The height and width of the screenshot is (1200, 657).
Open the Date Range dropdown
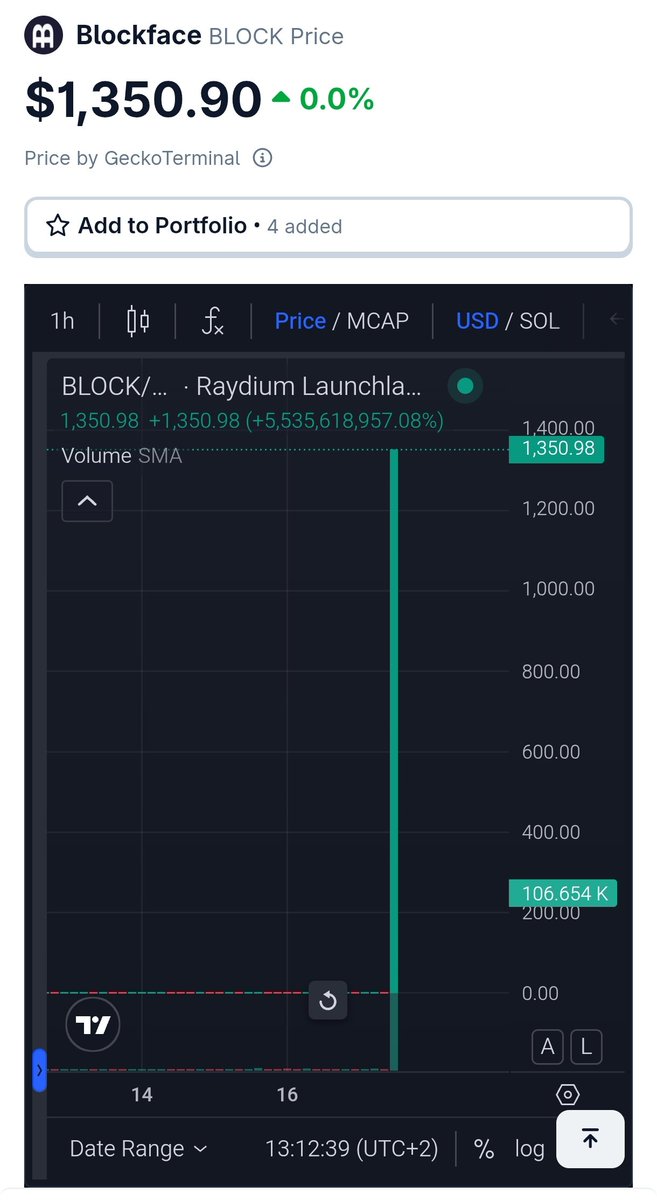click(x=138, y=1149)
